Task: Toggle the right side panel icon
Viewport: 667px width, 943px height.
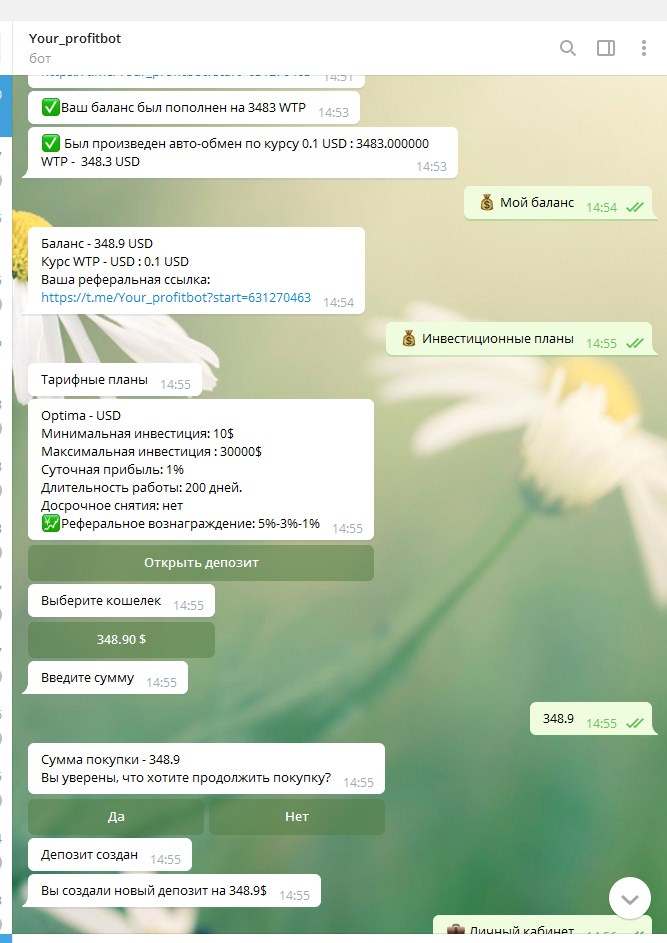Action: (x=606, y=48)
